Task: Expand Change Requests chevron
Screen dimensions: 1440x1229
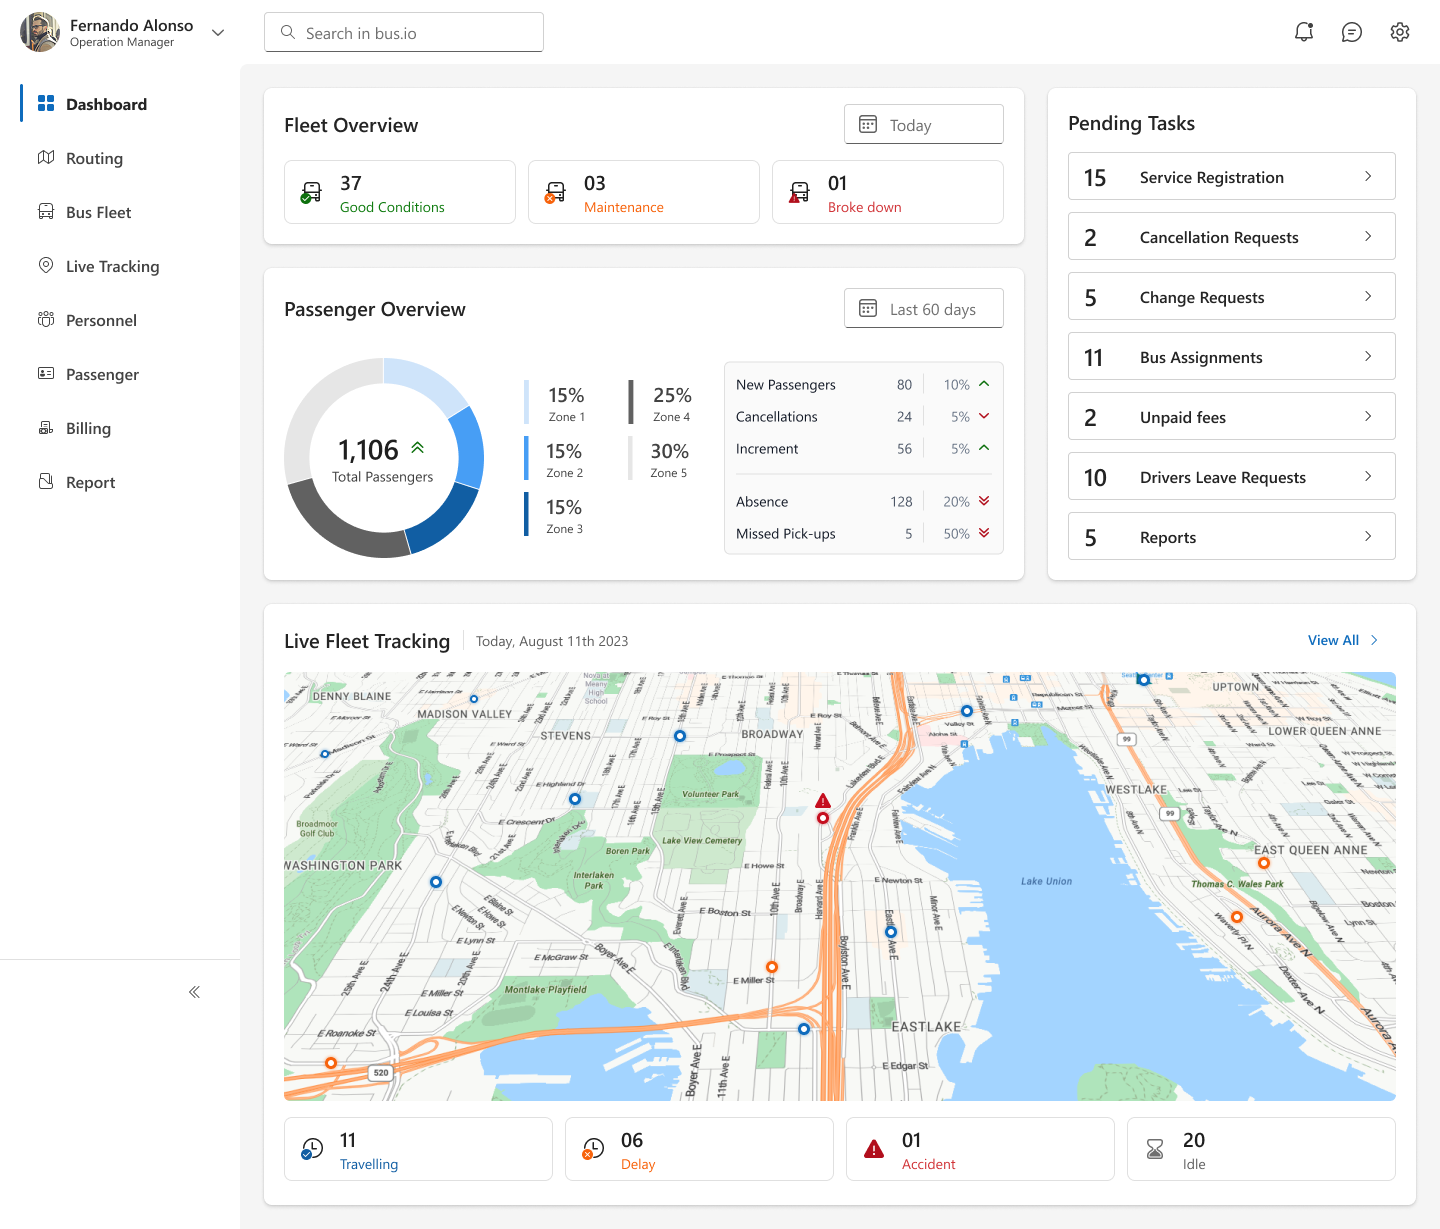Action: click(x=1368, y=296)
